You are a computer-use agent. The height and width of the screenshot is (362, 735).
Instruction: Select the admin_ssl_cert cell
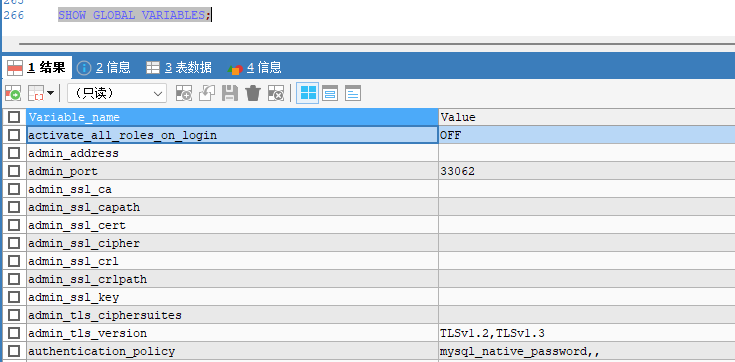click(x=232, y=225)
